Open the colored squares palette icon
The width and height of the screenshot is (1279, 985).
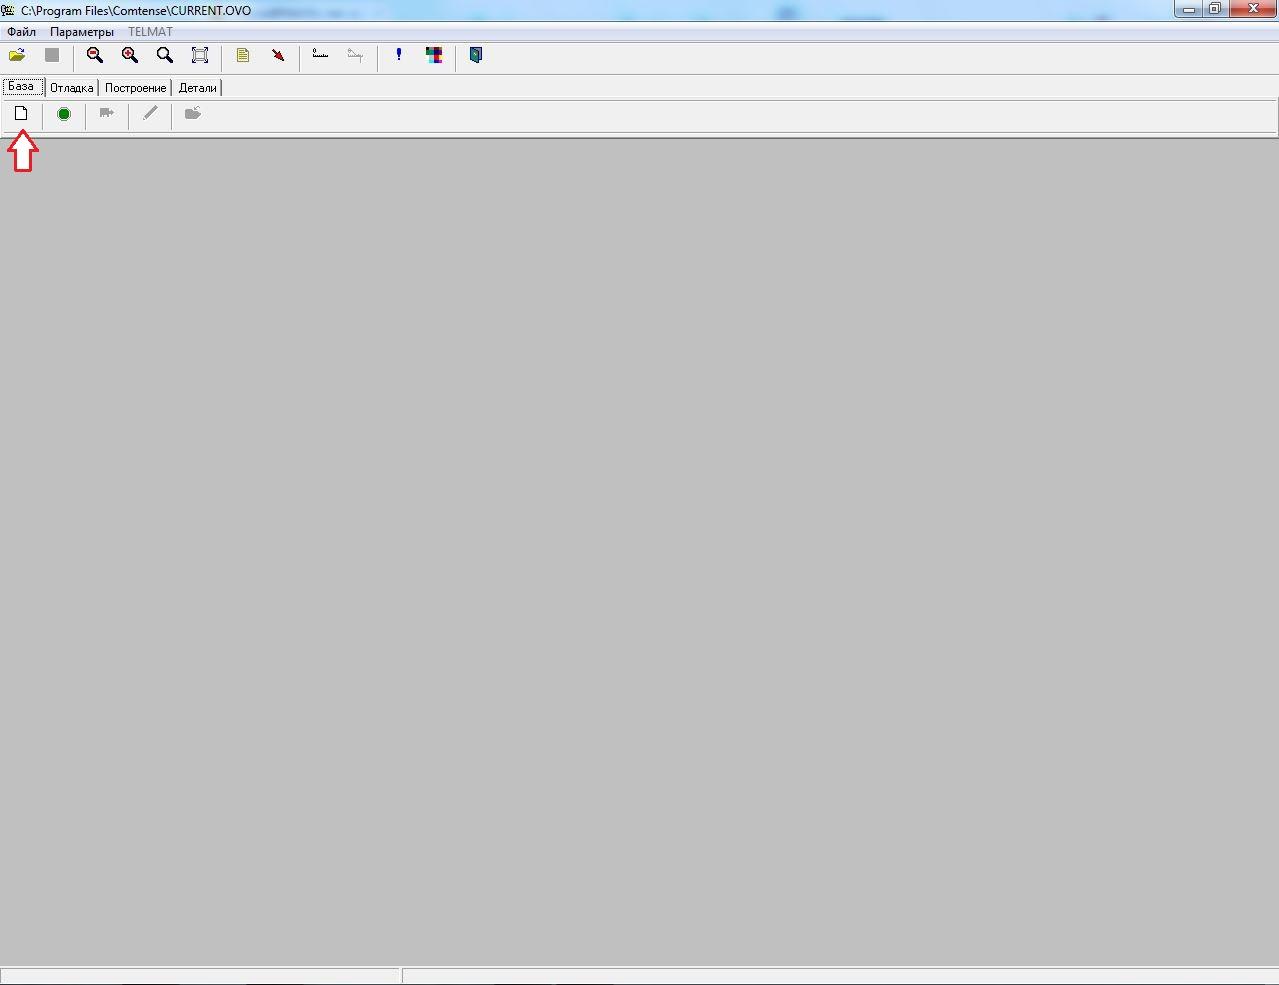tap(434, 56)
